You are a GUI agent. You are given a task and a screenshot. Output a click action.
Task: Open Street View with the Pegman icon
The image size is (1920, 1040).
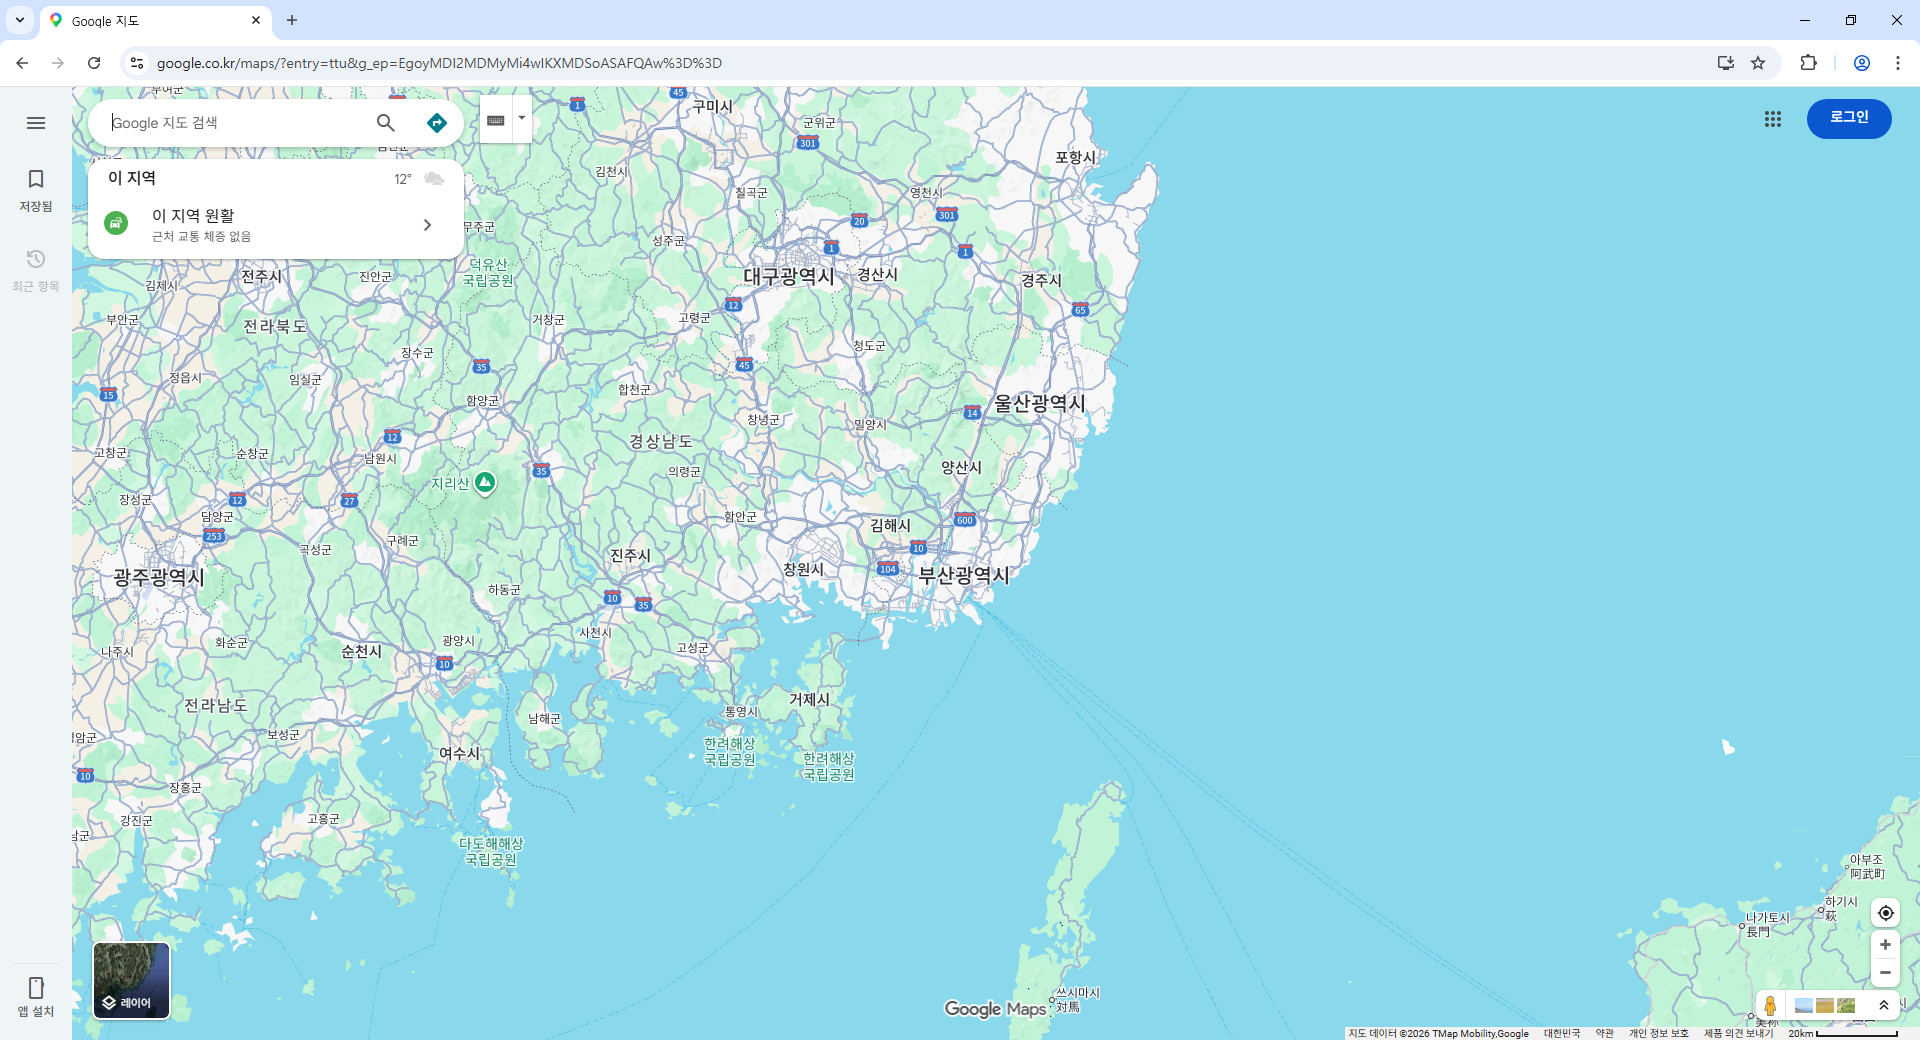(1770, 1005)
